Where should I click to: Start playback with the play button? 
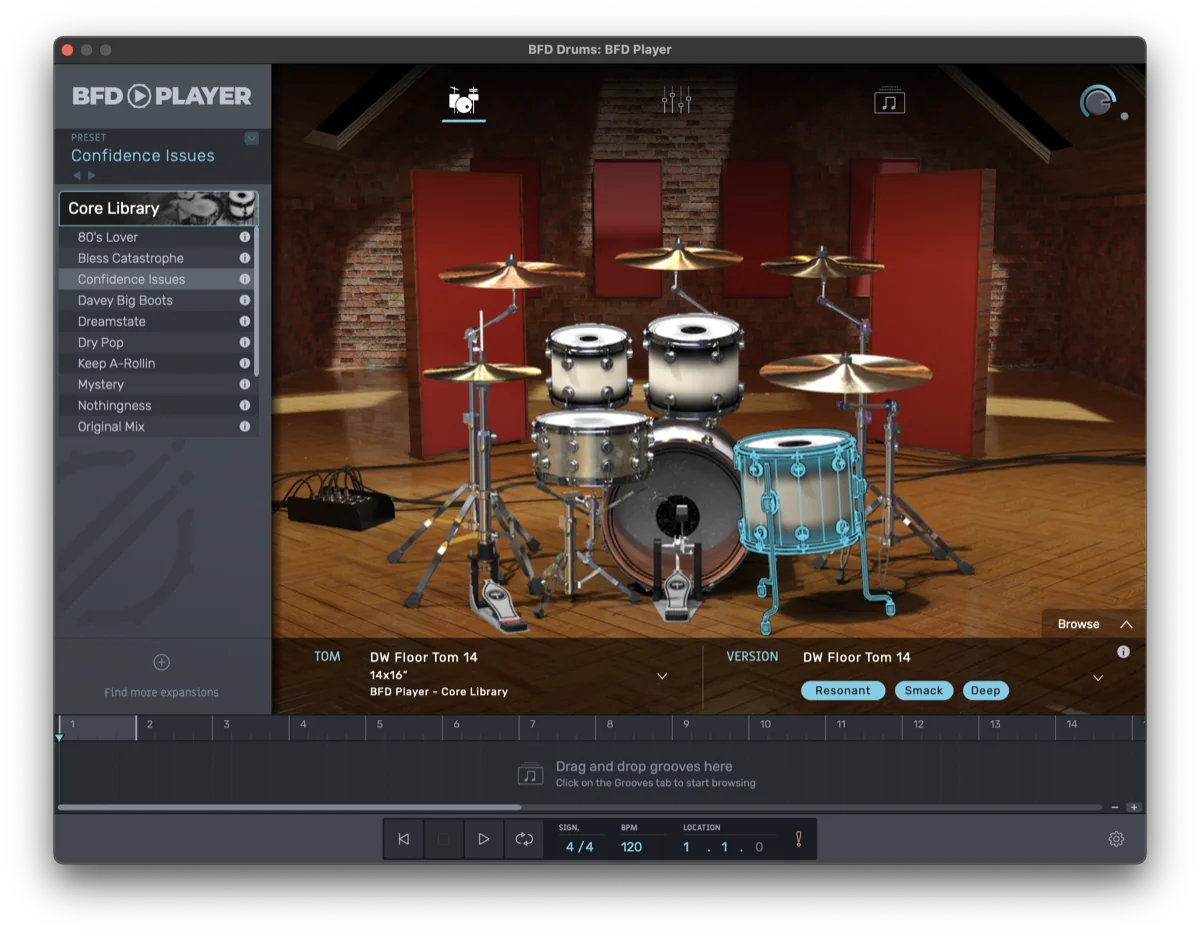(x=484, y=839)
